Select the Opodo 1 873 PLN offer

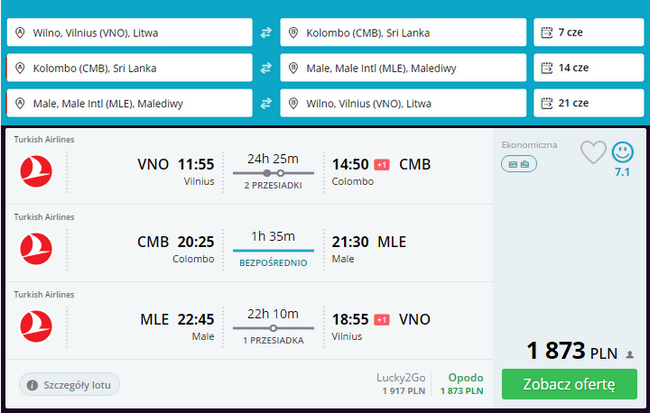[465, 385]
